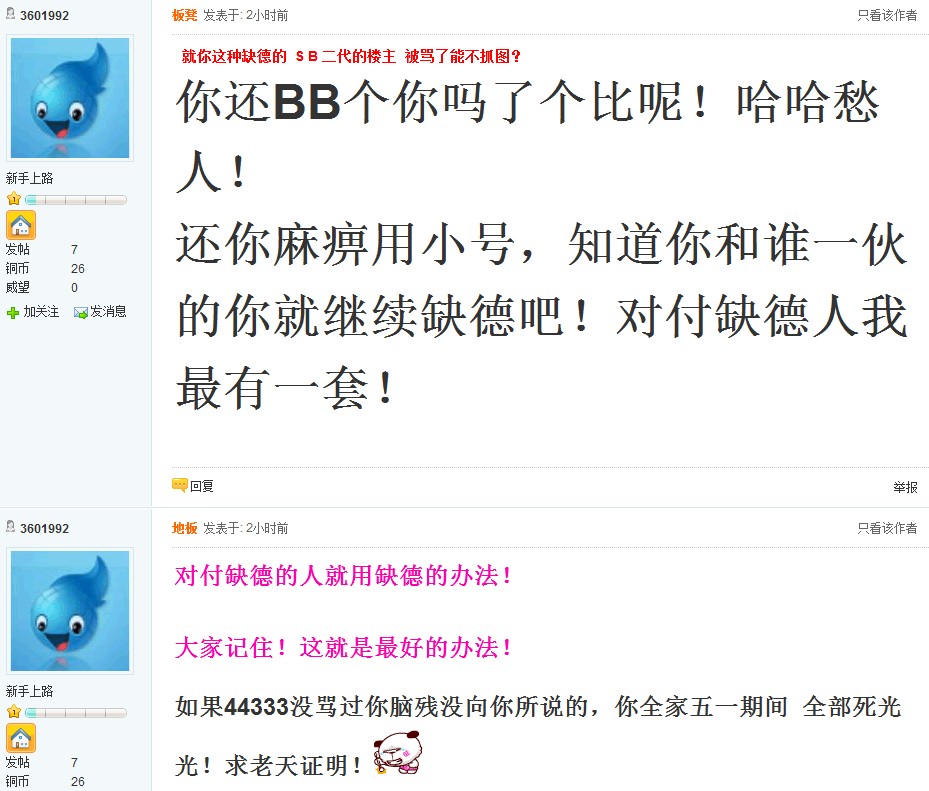Click the star level icon in second profile
The width and height of the screenshot is (929, 791).
click(14, 712)
